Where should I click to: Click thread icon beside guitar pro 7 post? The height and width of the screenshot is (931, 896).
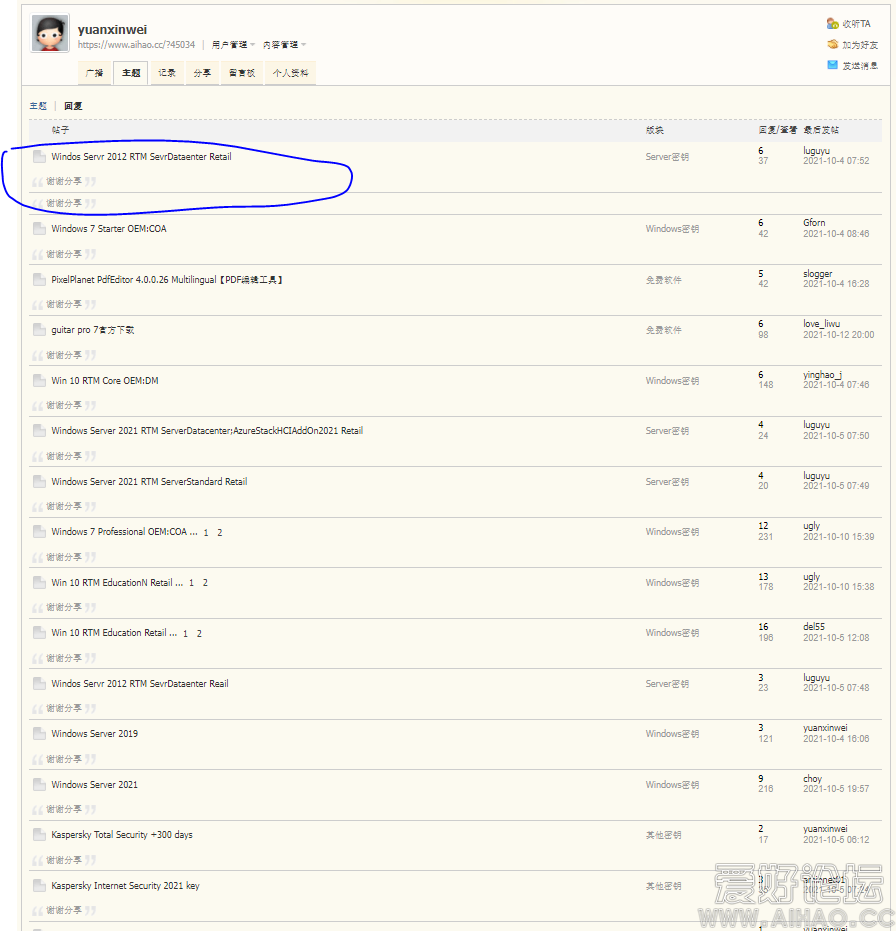click(x=39, y=330)
